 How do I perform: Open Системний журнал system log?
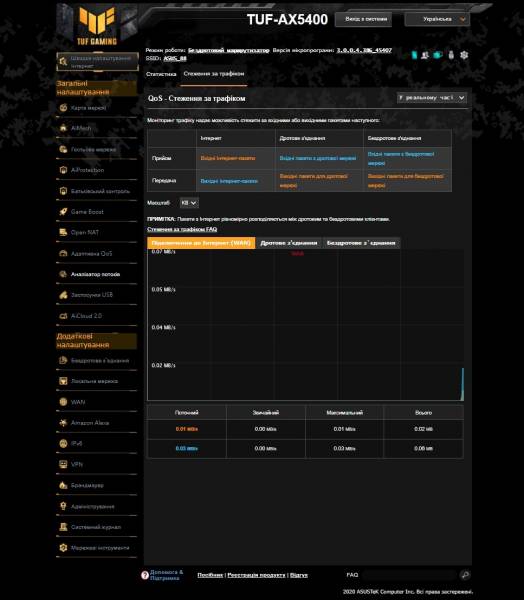[96, 527]
